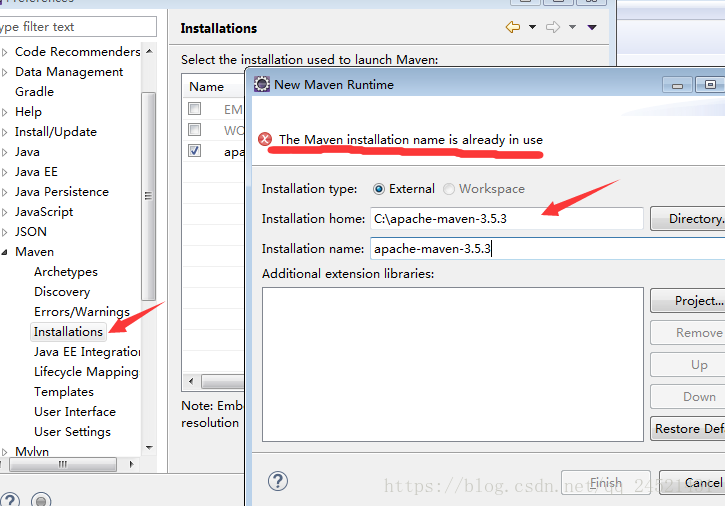725x506 pixels.
Task: Open the back history dropdown arrow
Action: 532,27
